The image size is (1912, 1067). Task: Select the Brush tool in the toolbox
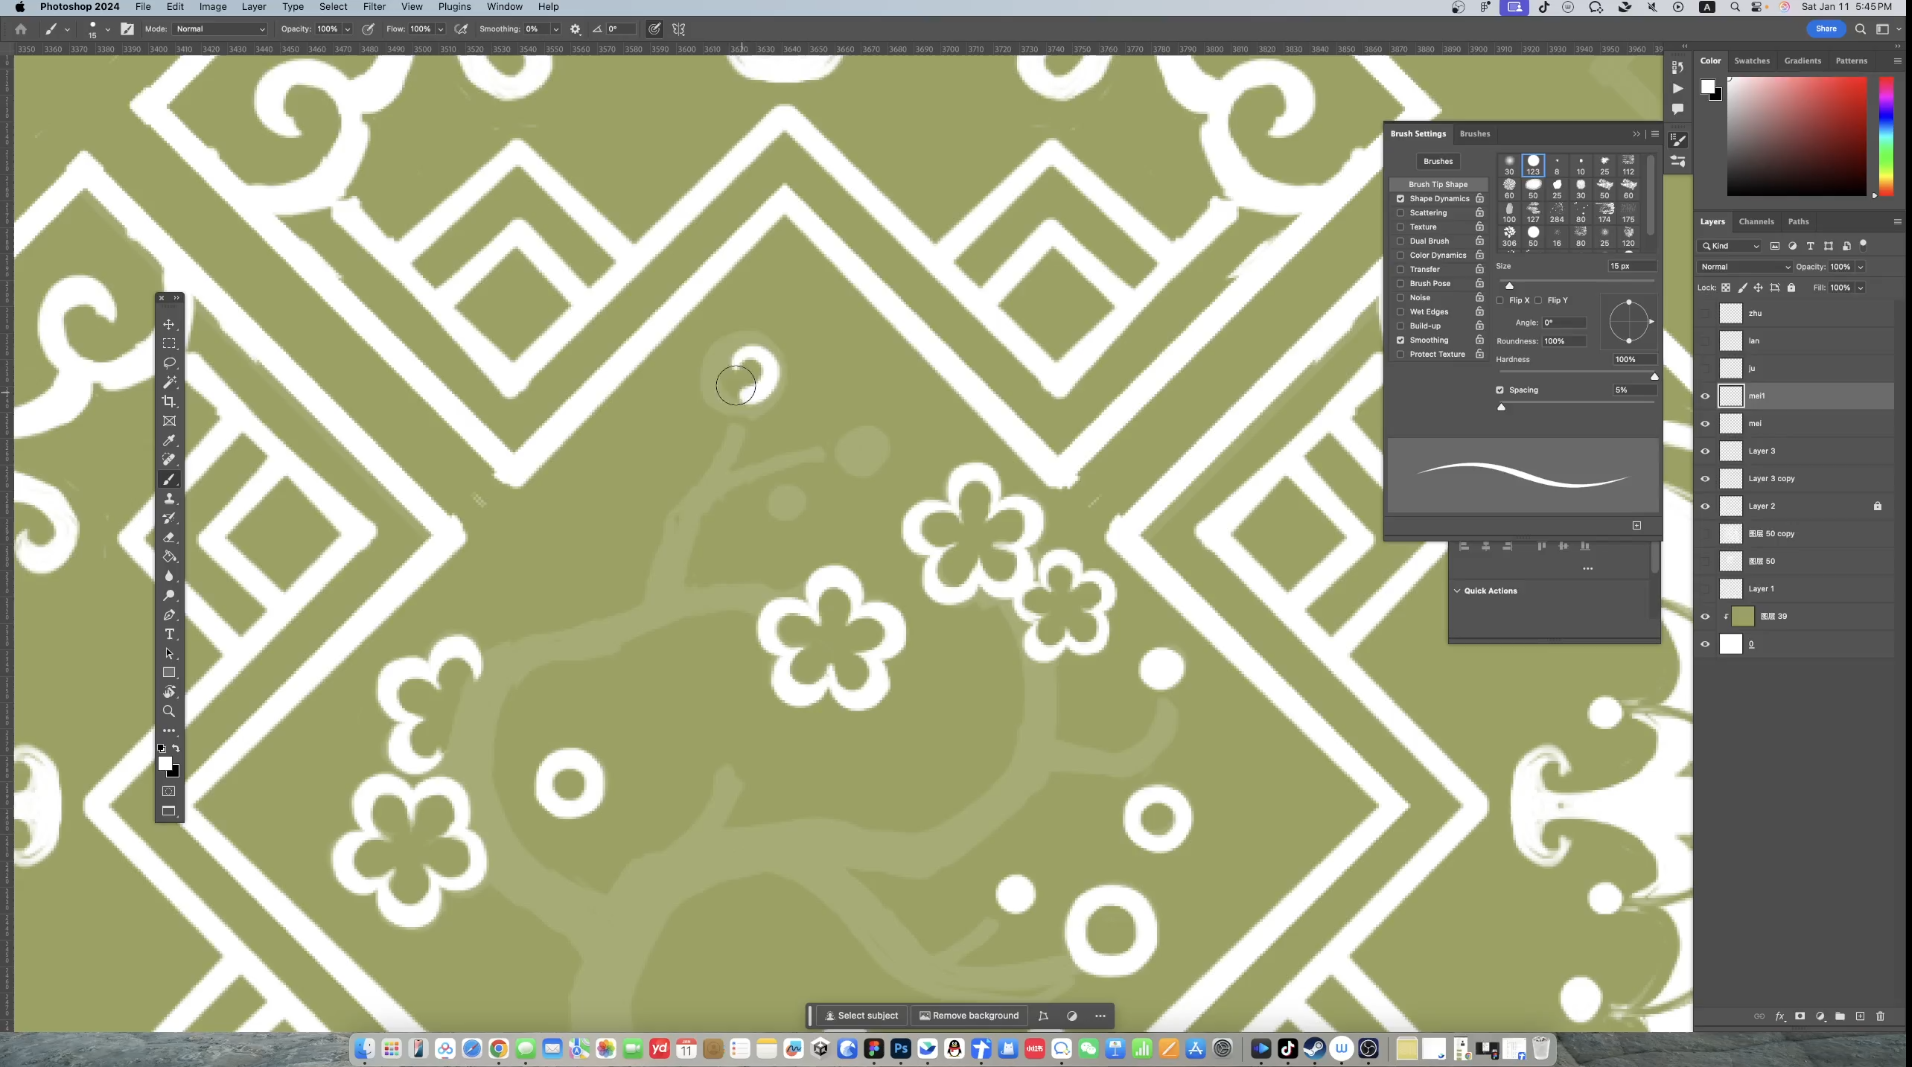tap(169, 479)
